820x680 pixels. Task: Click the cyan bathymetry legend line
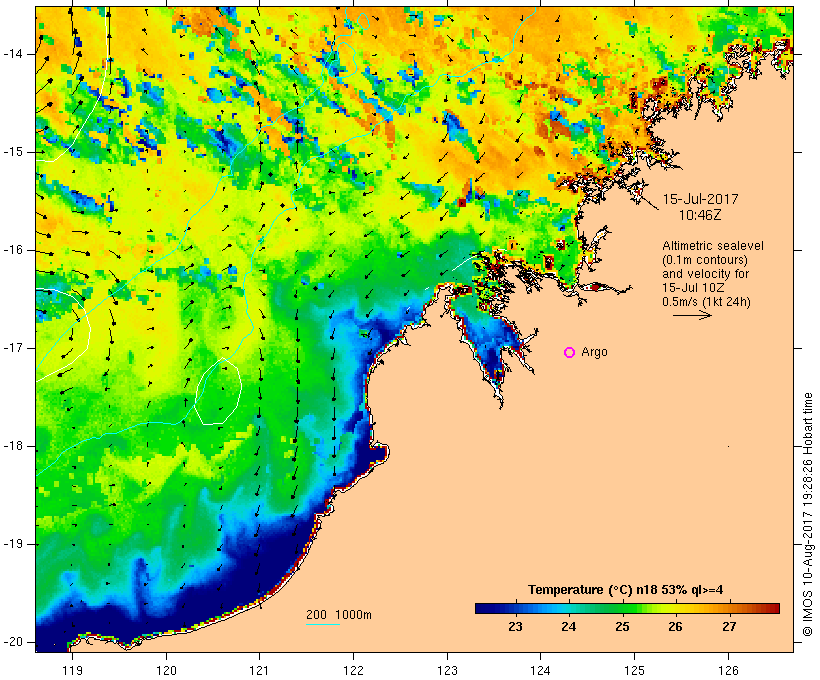tap(323, 624)
